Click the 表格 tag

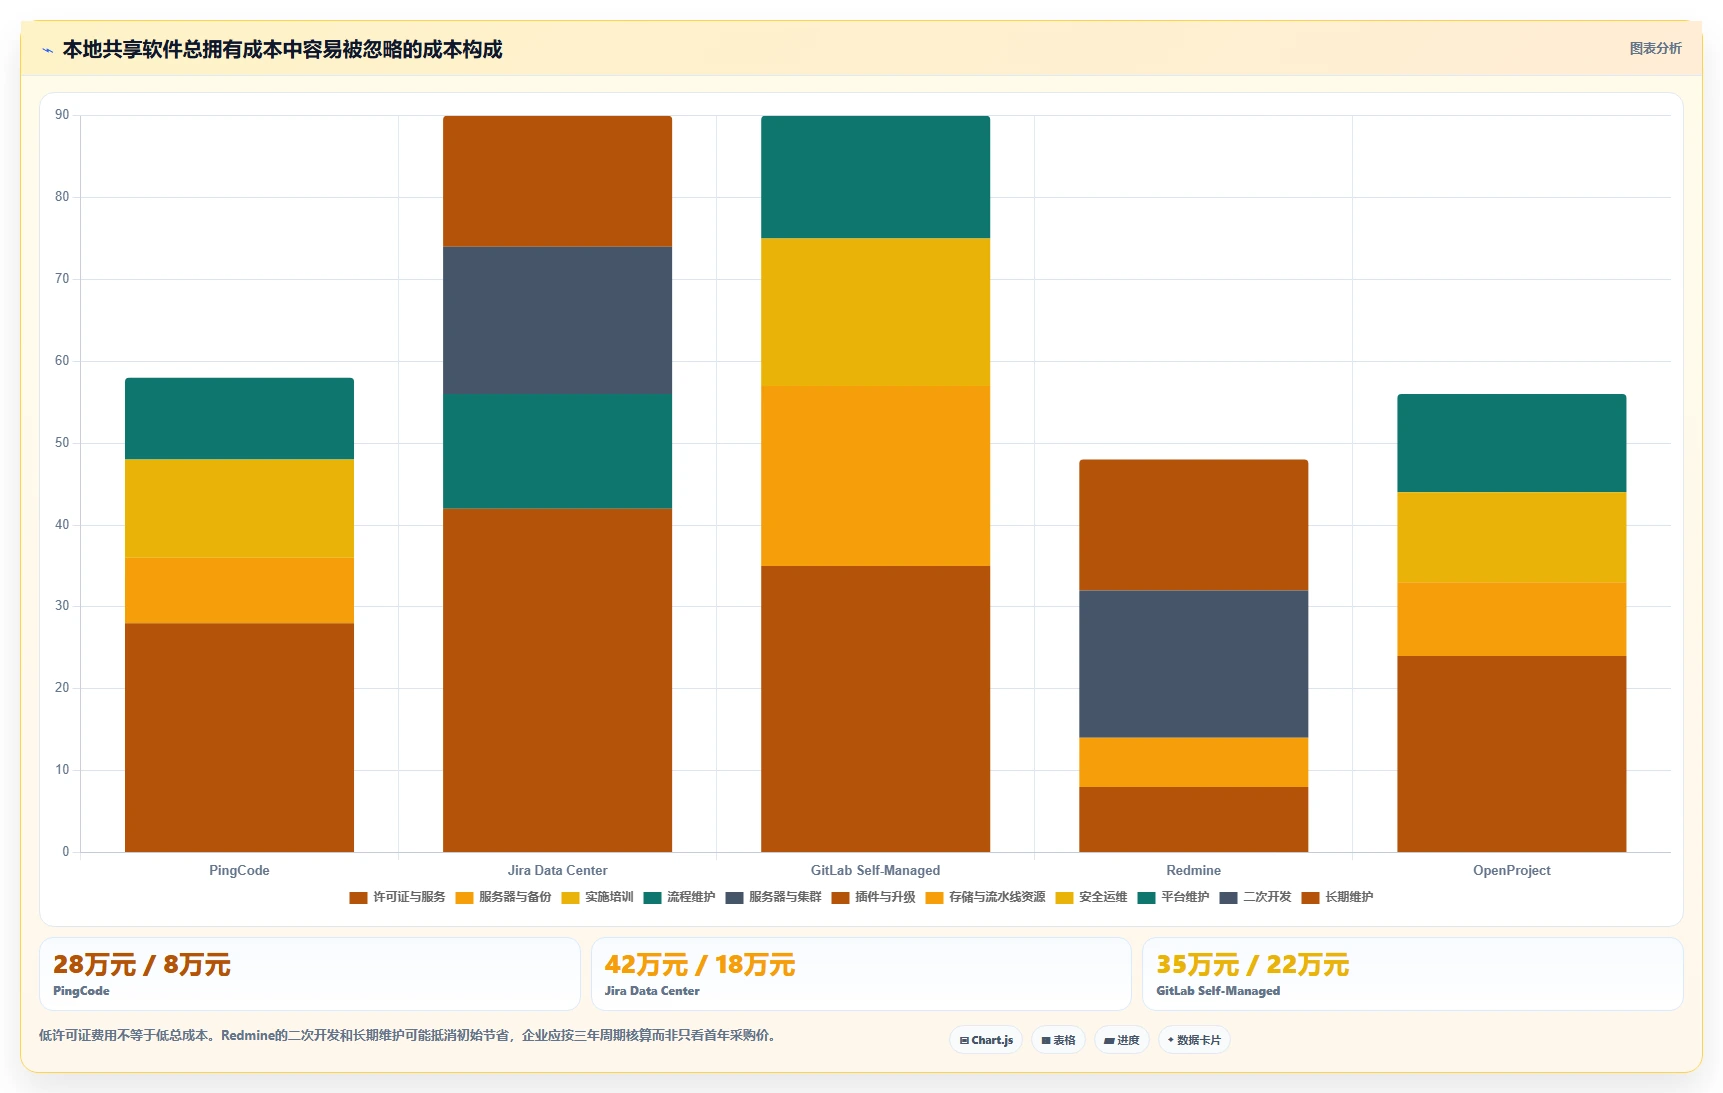click(1058, 1040)
